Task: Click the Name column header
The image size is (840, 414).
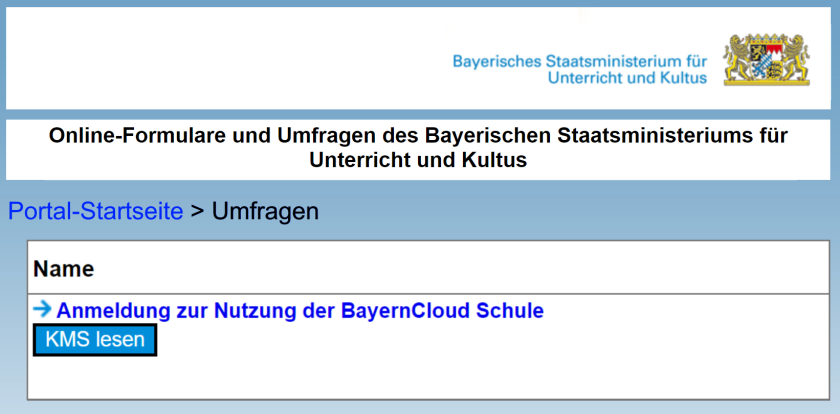Action: tap(64, 269)
